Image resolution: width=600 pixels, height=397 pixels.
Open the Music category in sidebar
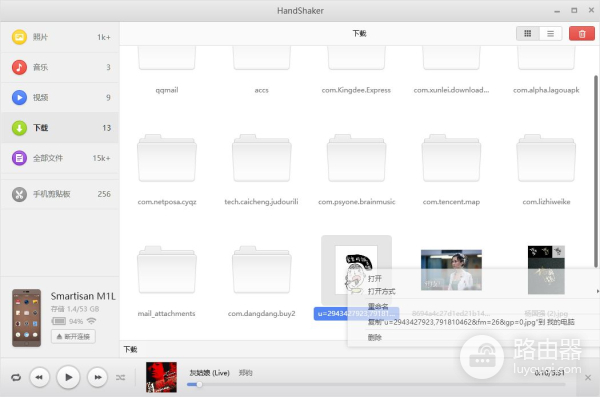click(60, 67)
